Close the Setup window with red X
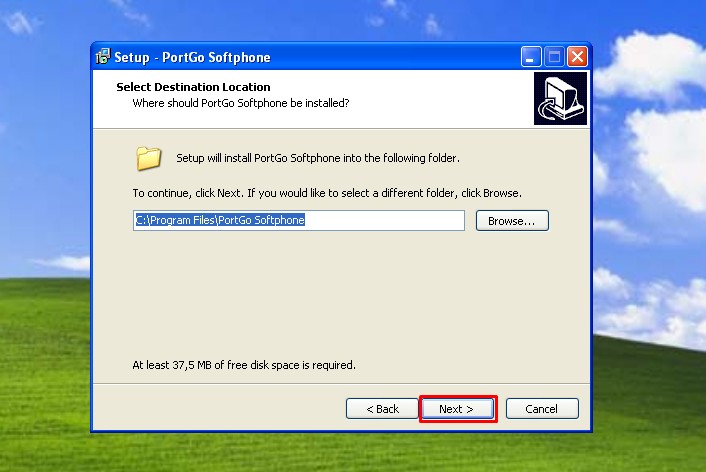This screenshot has height=472, width=706. pyautogui.click(x=577, y=57)
